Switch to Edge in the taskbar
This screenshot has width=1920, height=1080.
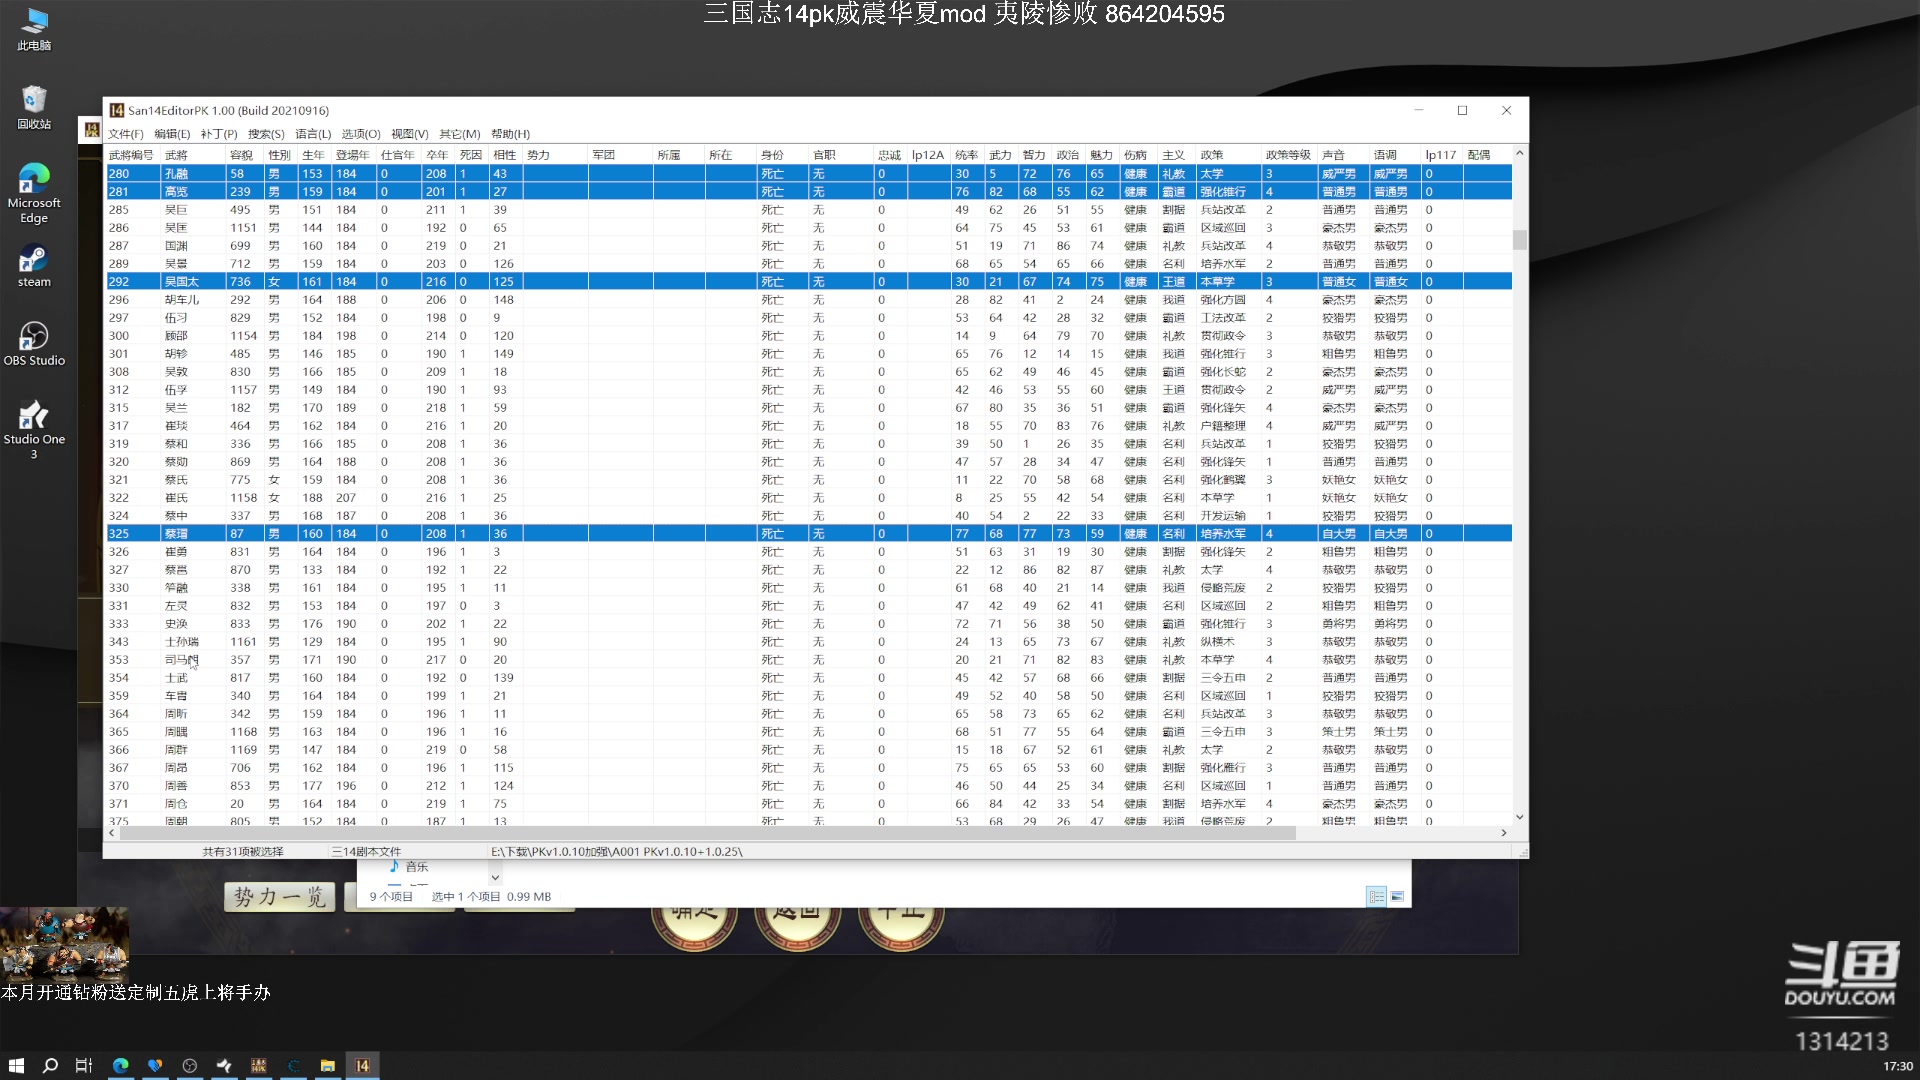pyautogui.click(x=120, y=1066)
